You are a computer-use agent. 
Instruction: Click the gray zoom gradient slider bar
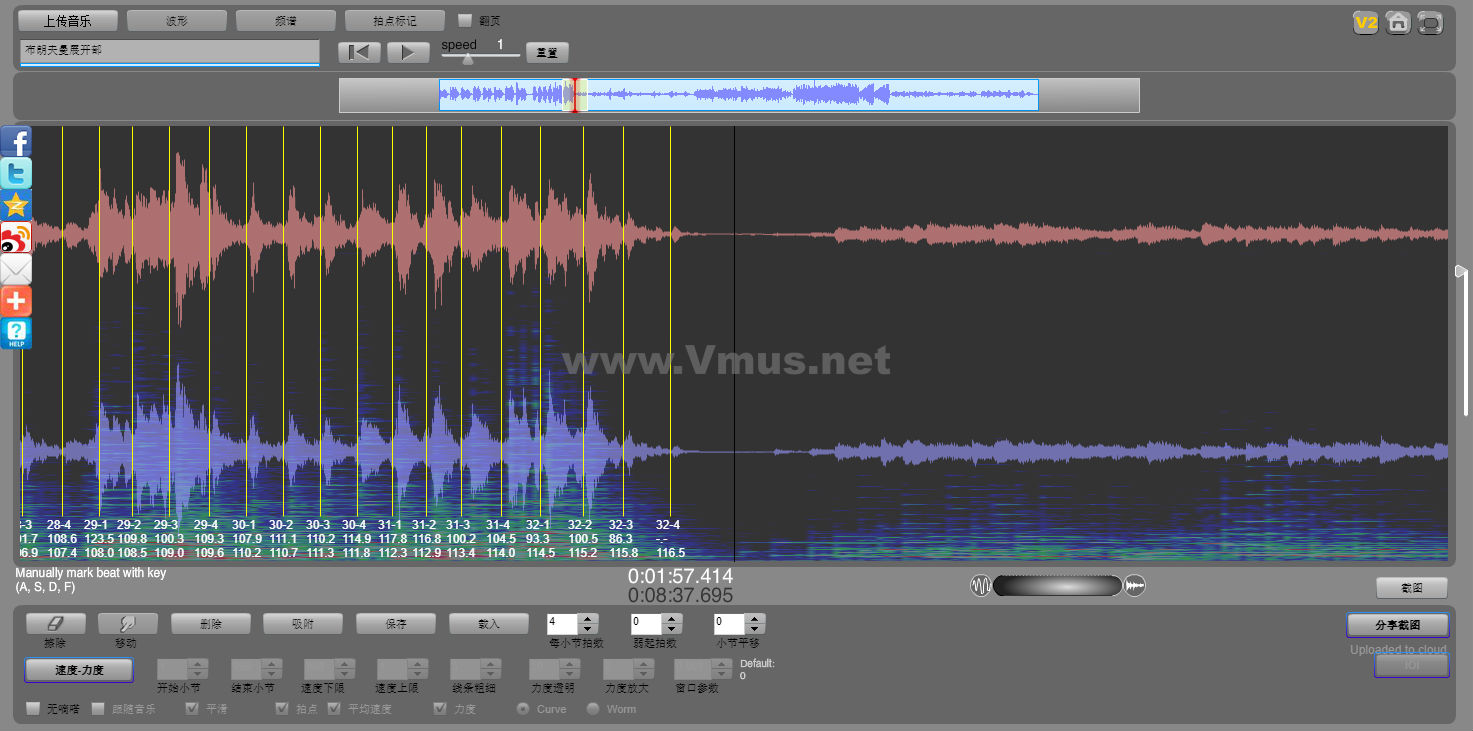pyautogui.click(x=1057, y=586)
